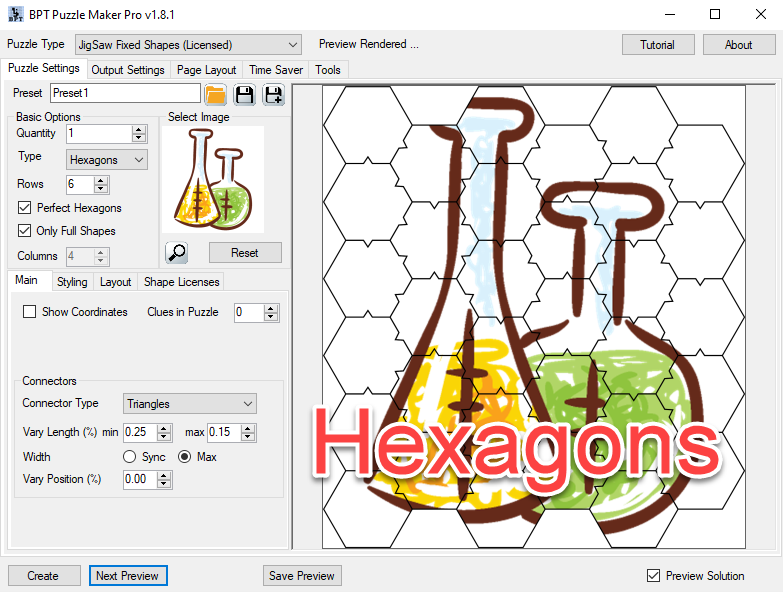
Task: Click the save preset floppy disk icon
Action: (x=244, y=94)
